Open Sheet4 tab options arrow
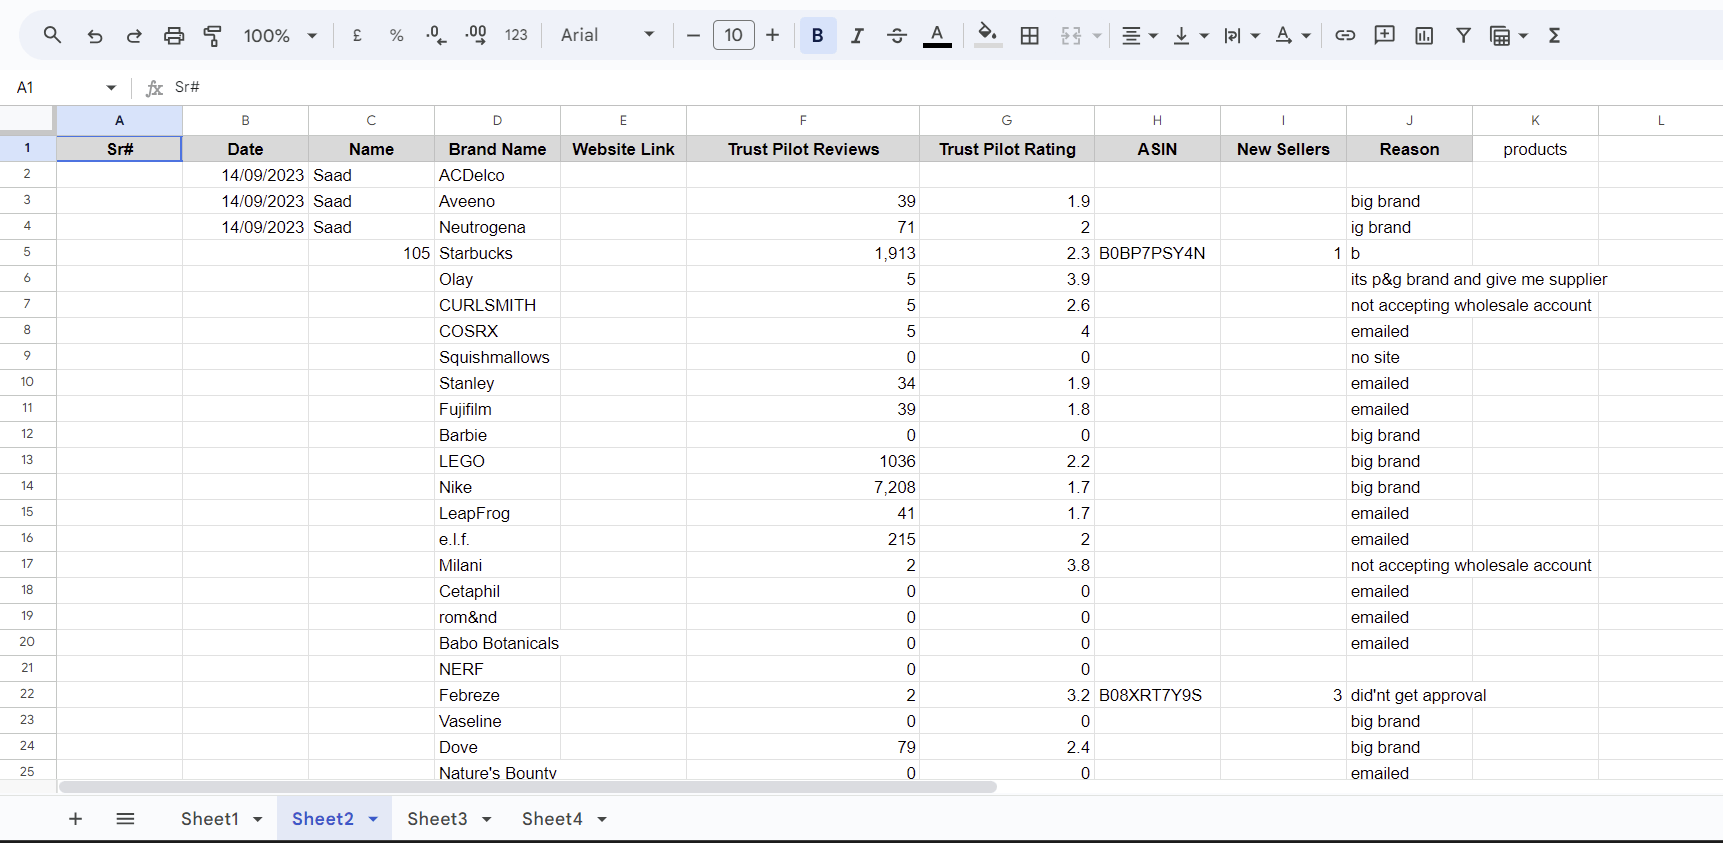This screenshot has height=843, width=1723. (602, 820)
